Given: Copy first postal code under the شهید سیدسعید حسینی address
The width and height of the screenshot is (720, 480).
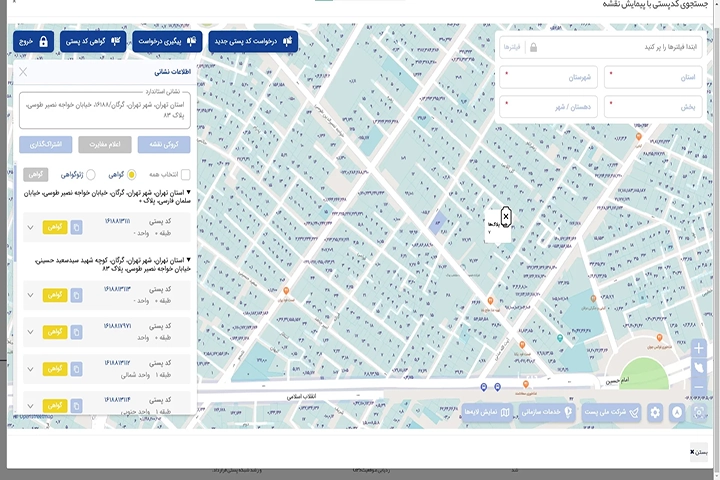Looking at the screenshot, I should (x=77, y=295).
